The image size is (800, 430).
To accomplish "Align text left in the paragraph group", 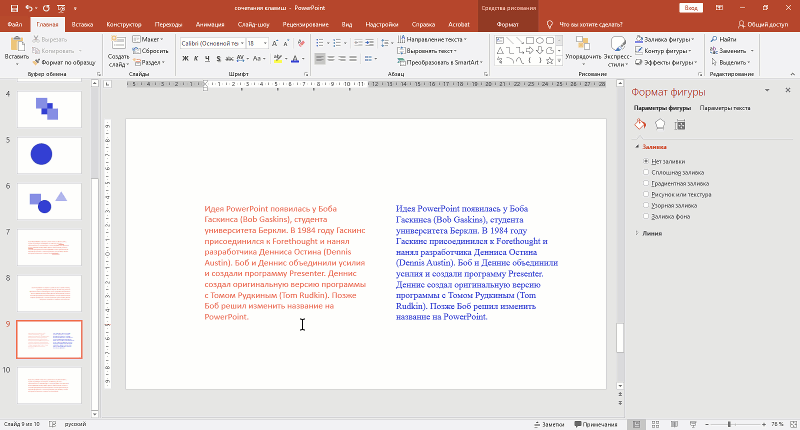I will click(320, 59).
